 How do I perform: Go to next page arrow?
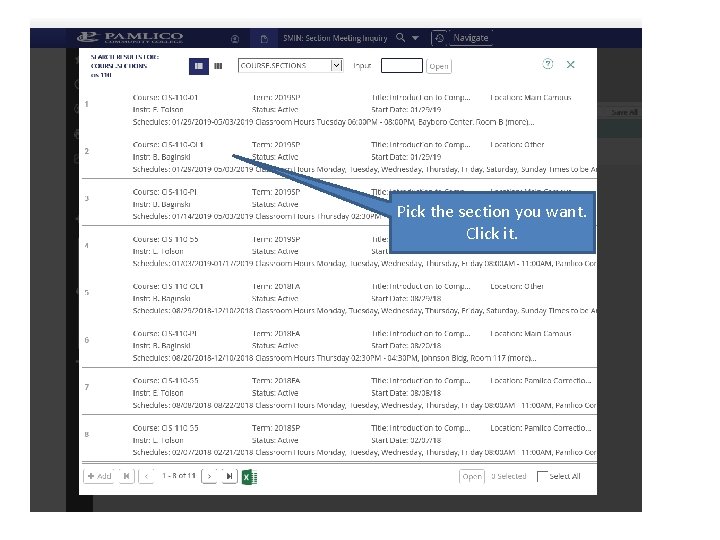point(209,476)
